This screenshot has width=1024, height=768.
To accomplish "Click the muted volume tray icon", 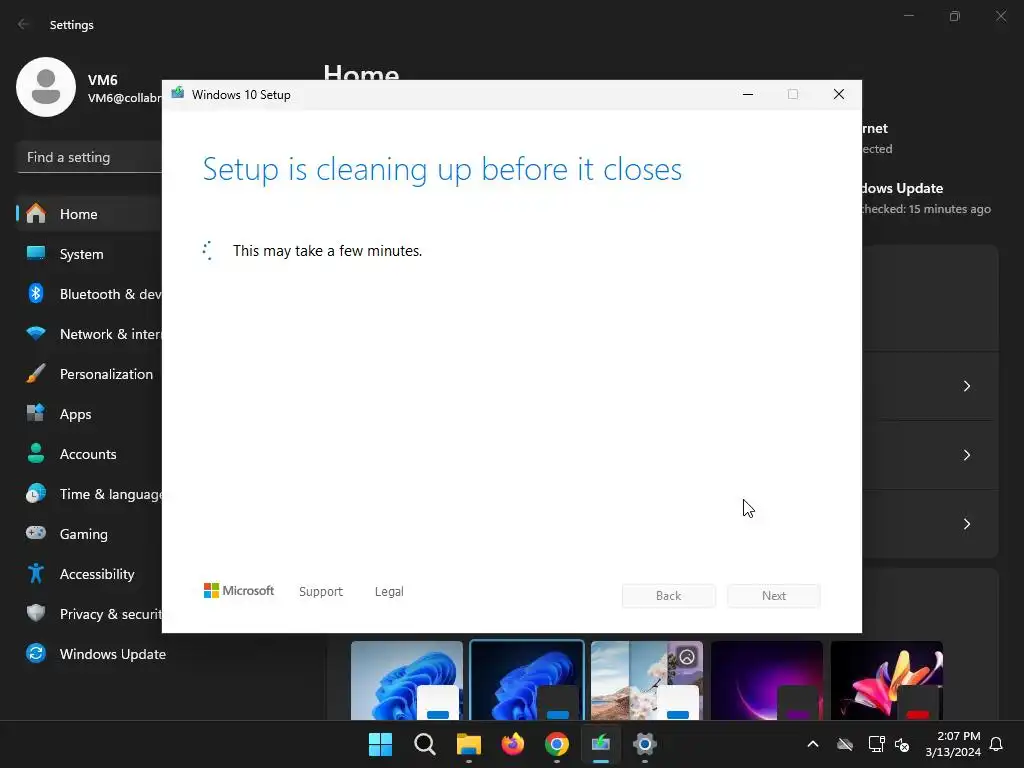I will [x=902, y=744].
